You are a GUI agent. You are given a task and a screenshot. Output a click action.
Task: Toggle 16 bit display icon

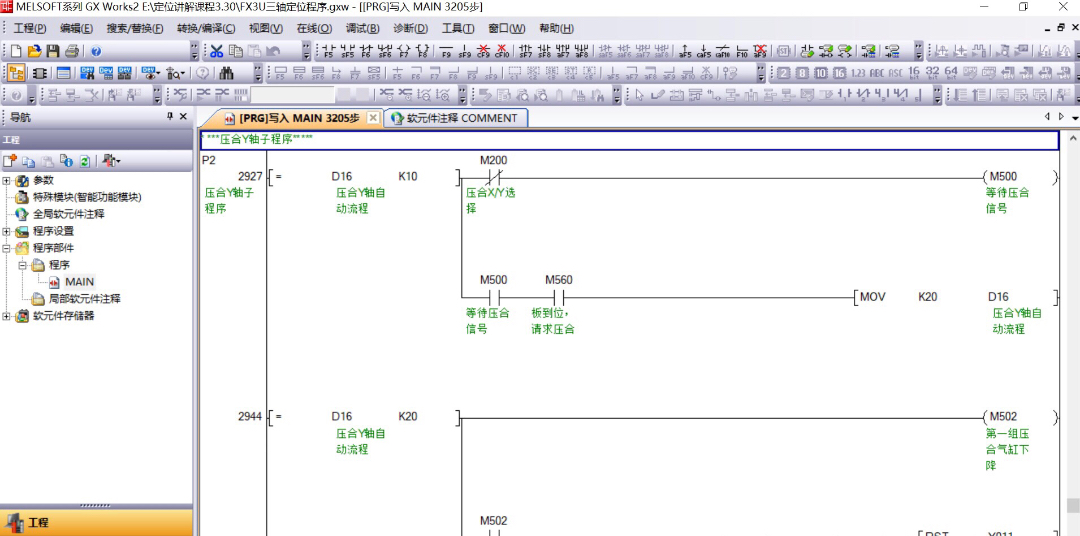[914, 73]
